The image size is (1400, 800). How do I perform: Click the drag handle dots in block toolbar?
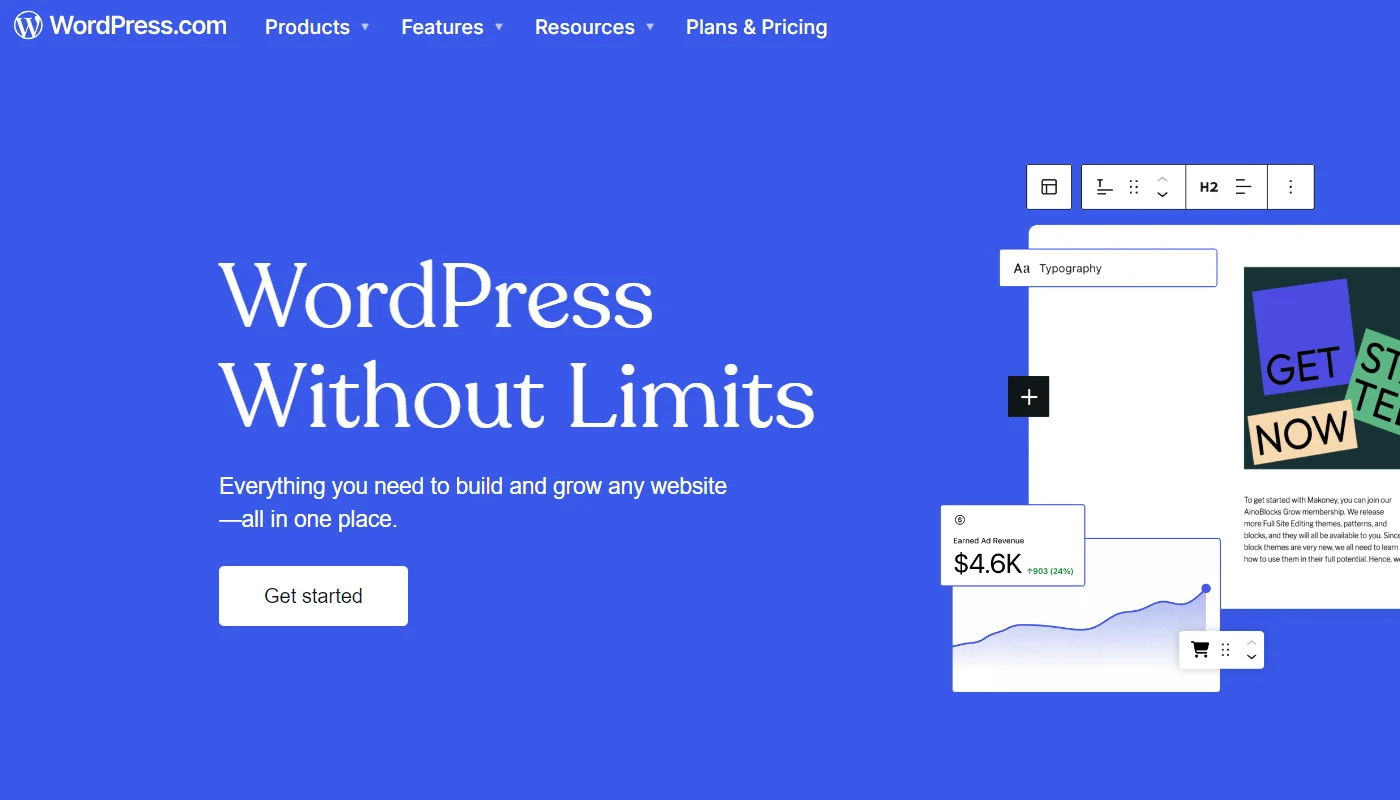coord(1134,187)
